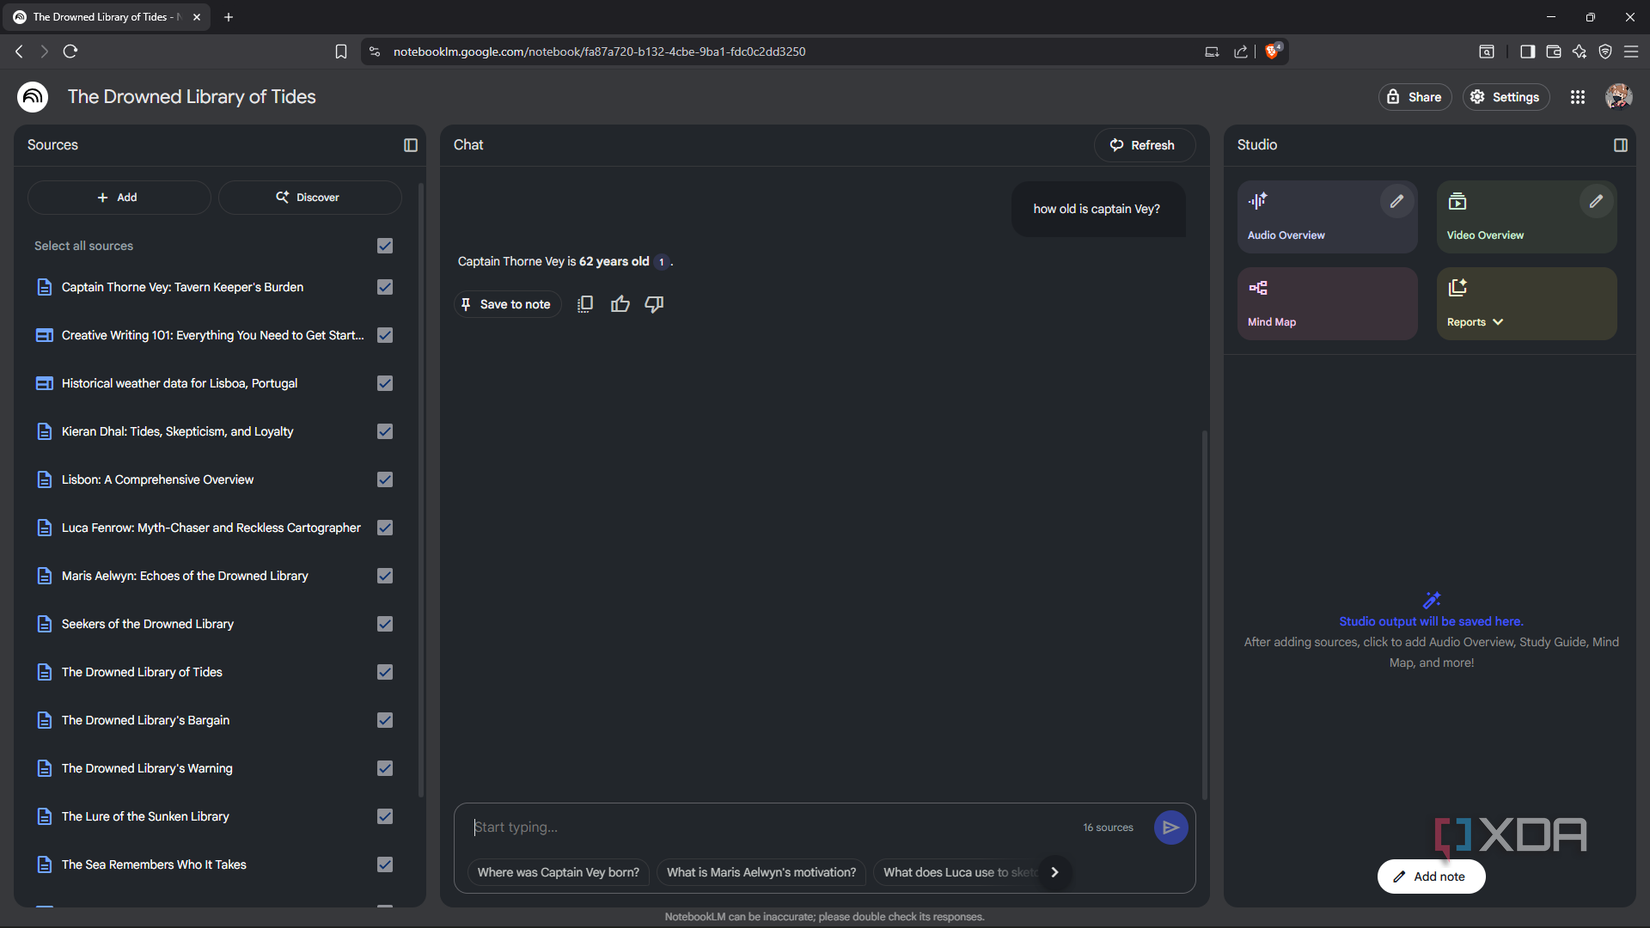Give thumbs down to the response
Image resolution: width=1650 pixels, height=928 pixels.
pos(654,304)
